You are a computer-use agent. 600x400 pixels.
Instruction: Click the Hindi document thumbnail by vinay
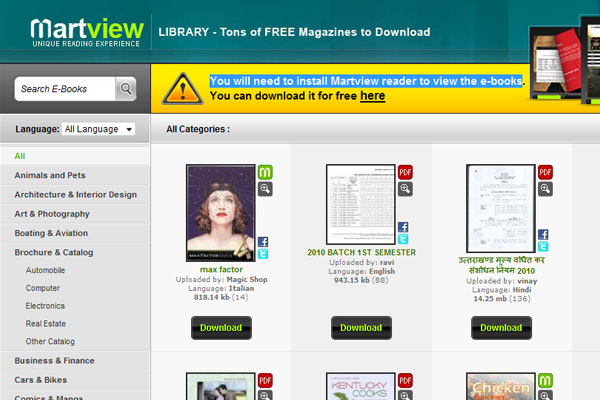pyautogui.click(x=501, y=208)
